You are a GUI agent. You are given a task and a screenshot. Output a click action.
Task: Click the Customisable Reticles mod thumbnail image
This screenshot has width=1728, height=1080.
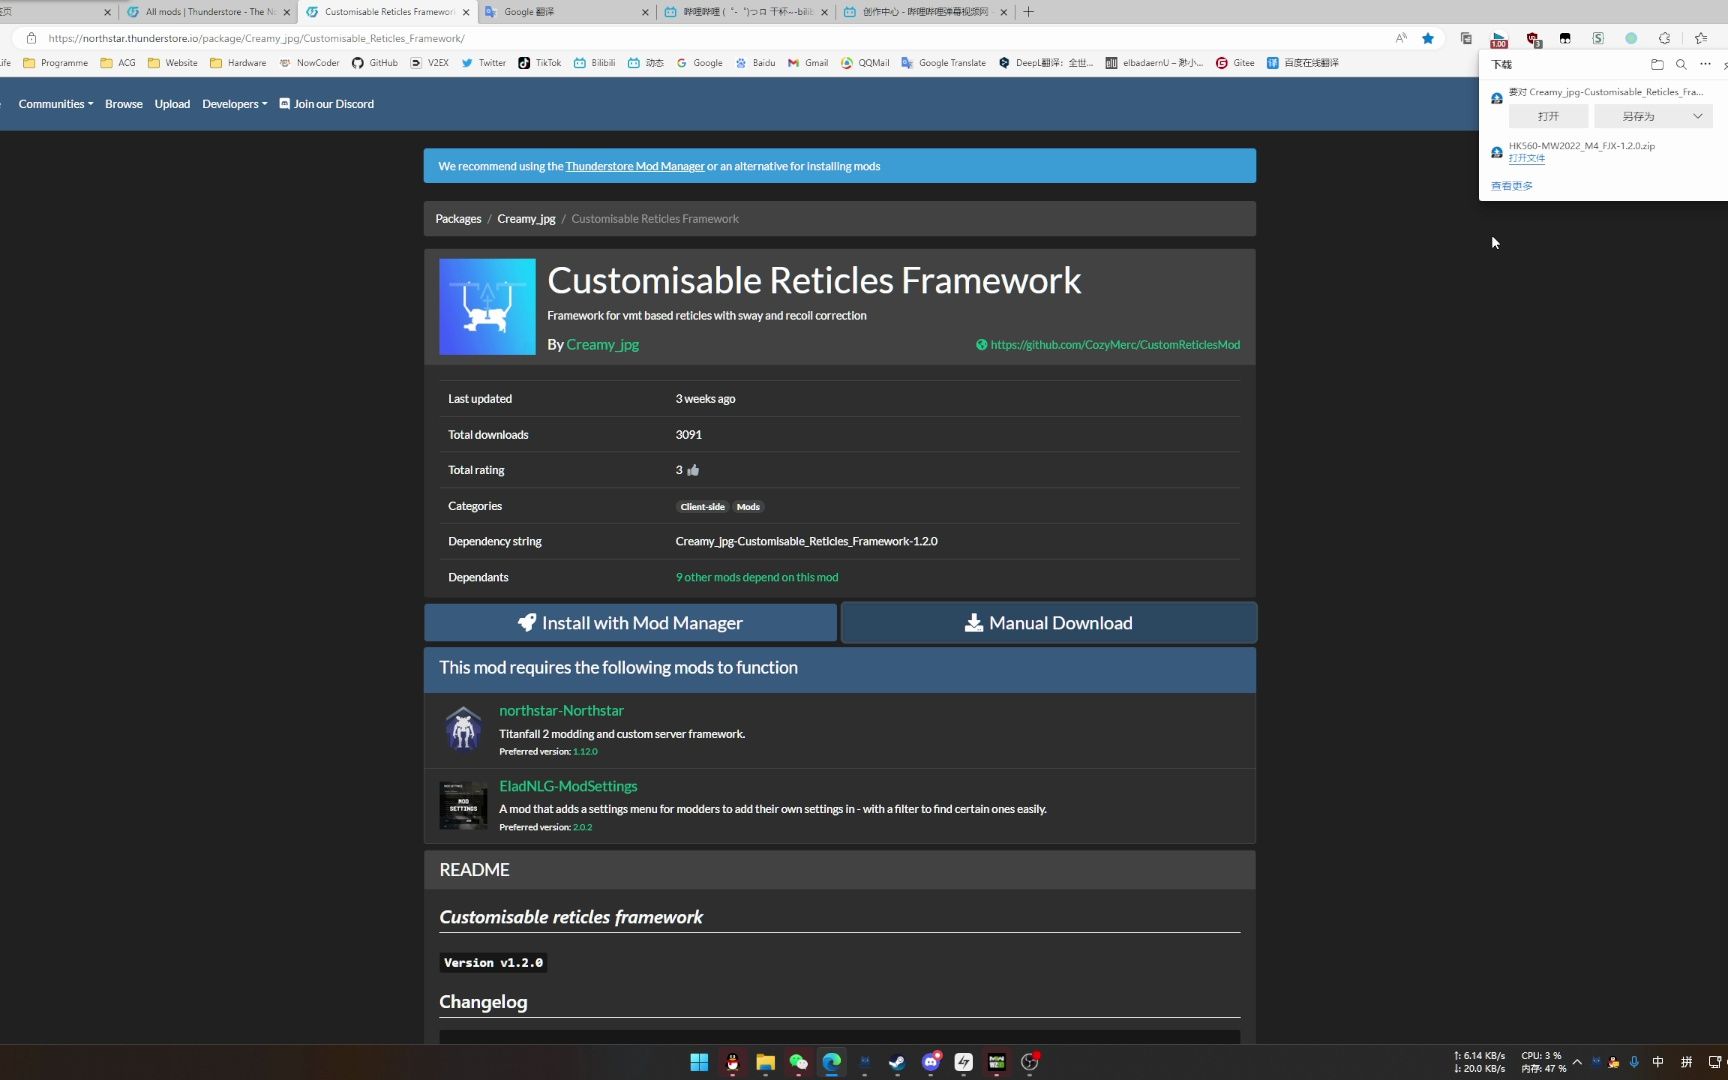[487, 307]
